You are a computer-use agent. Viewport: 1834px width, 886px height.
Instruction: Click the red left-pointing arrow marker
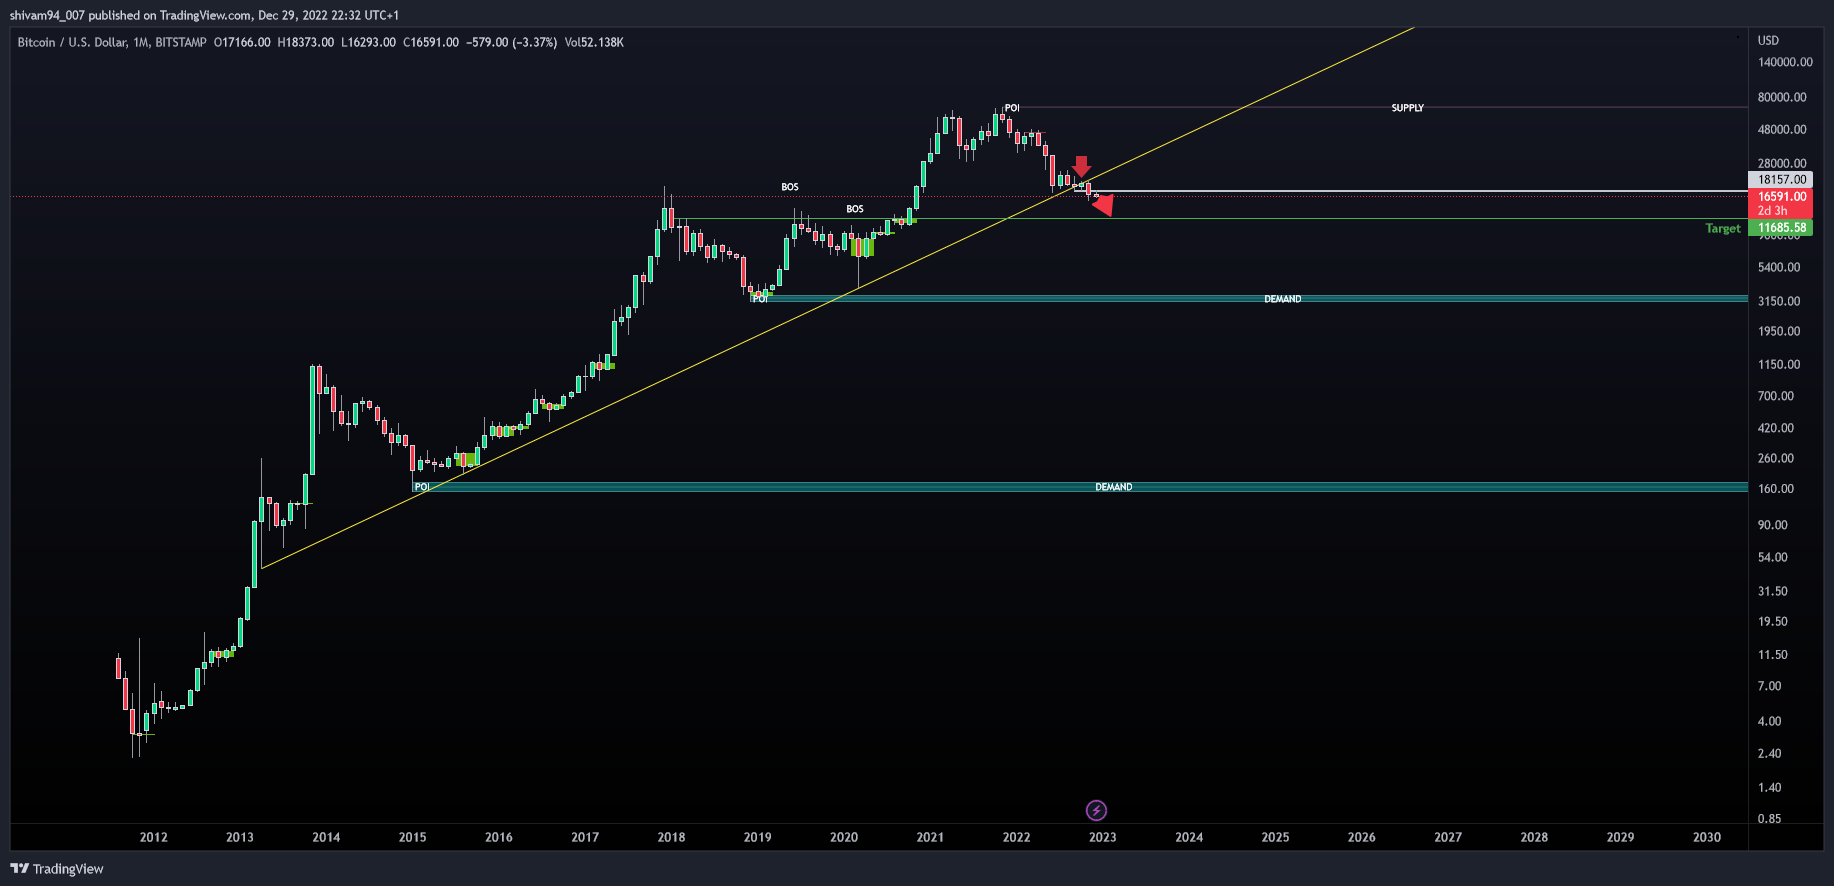1102,205
